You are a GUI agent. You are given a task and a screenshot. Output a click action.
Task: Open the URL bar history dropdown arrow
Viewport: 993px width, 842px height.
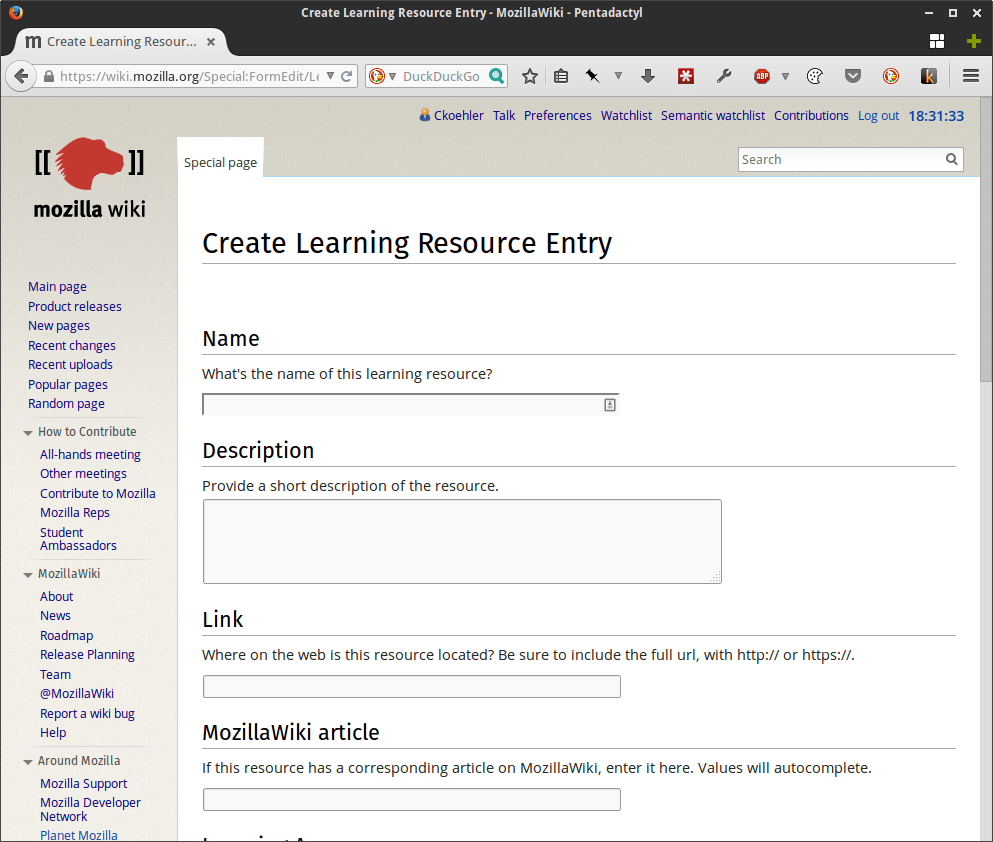[x=330, y=76]
